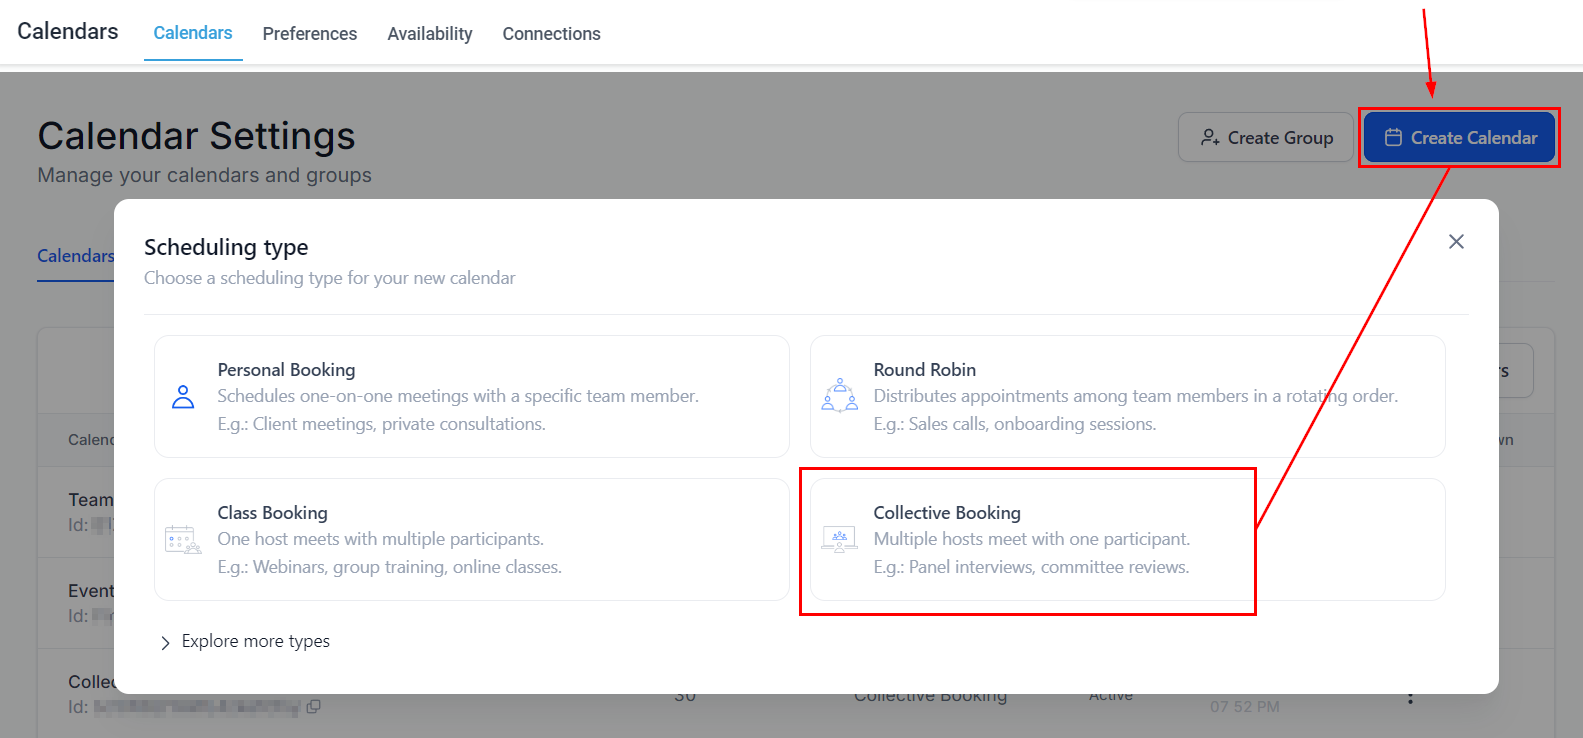Image resolution: width=1583 pixels, height=738 pixels.
Task: Open three-dot menu for Collective Booking row
Action: coord(1410,697)
